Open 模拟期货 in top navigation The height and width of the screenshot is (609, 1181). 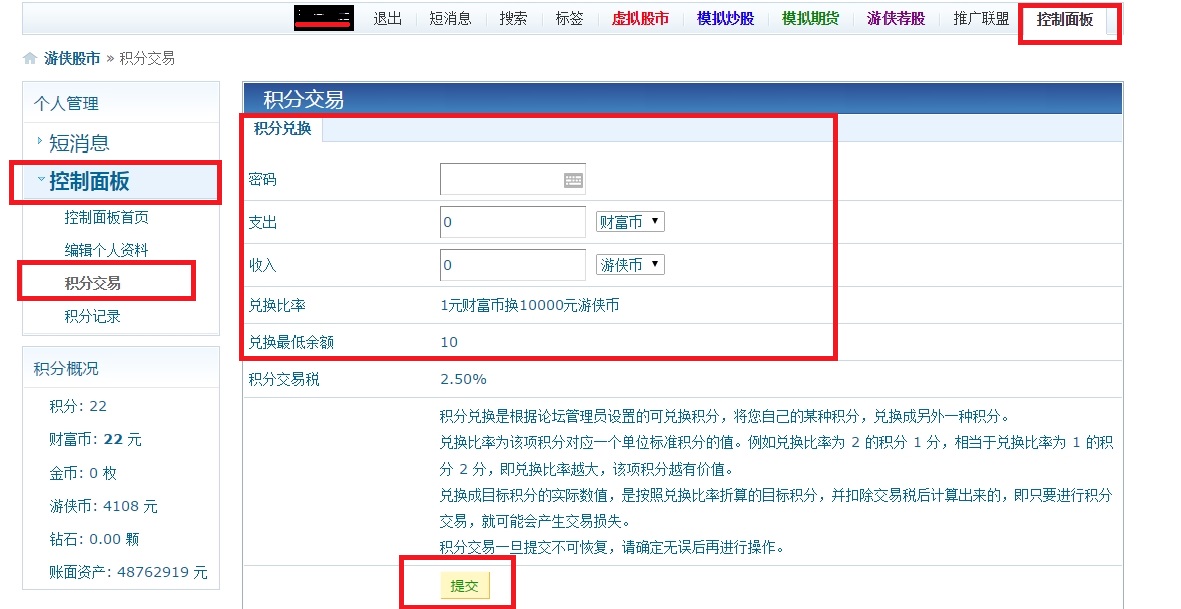[810, 19]
